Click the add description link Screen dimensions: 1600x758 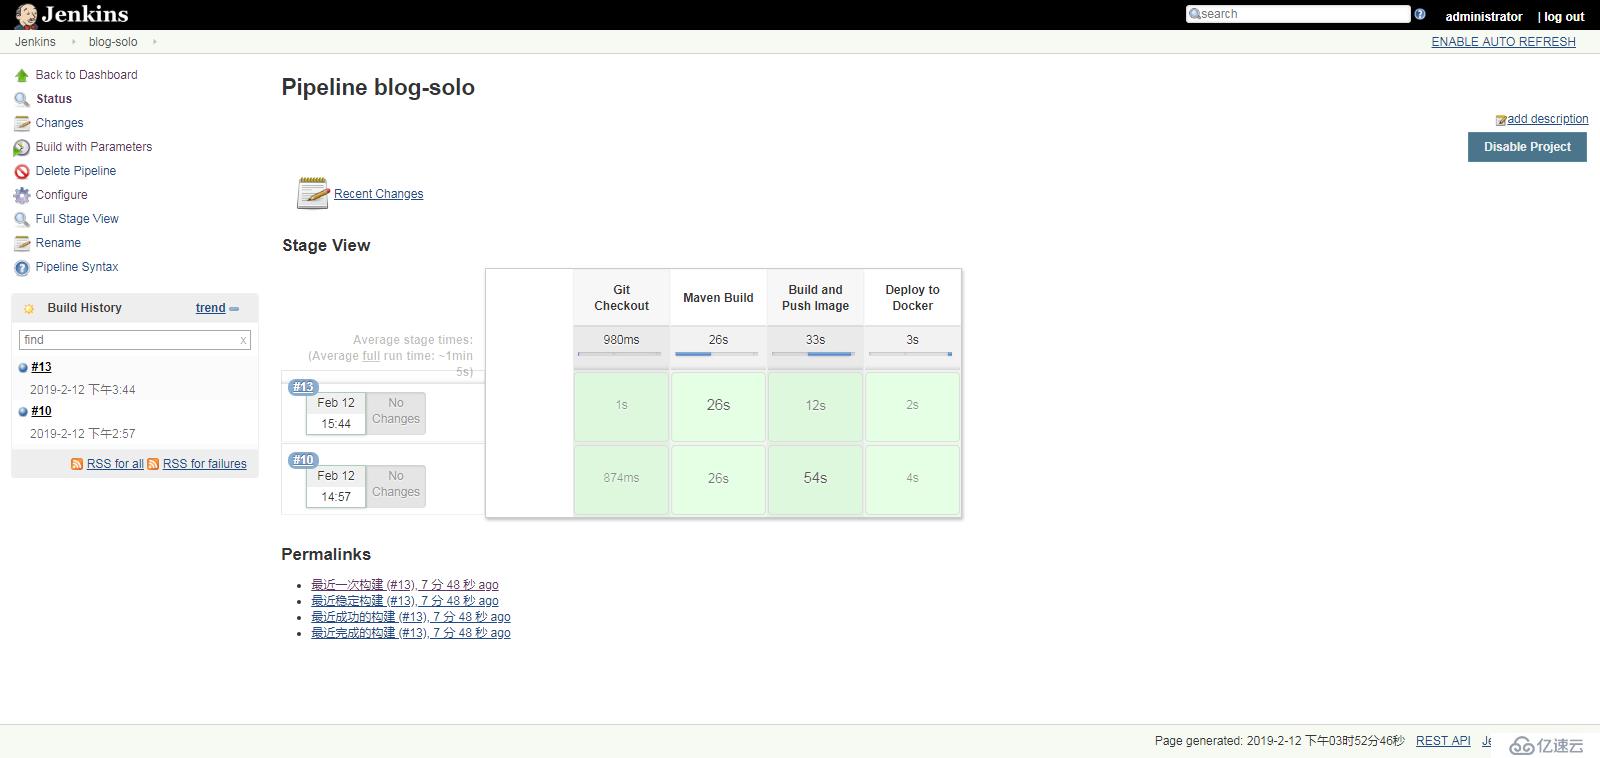click(1548, 119)
